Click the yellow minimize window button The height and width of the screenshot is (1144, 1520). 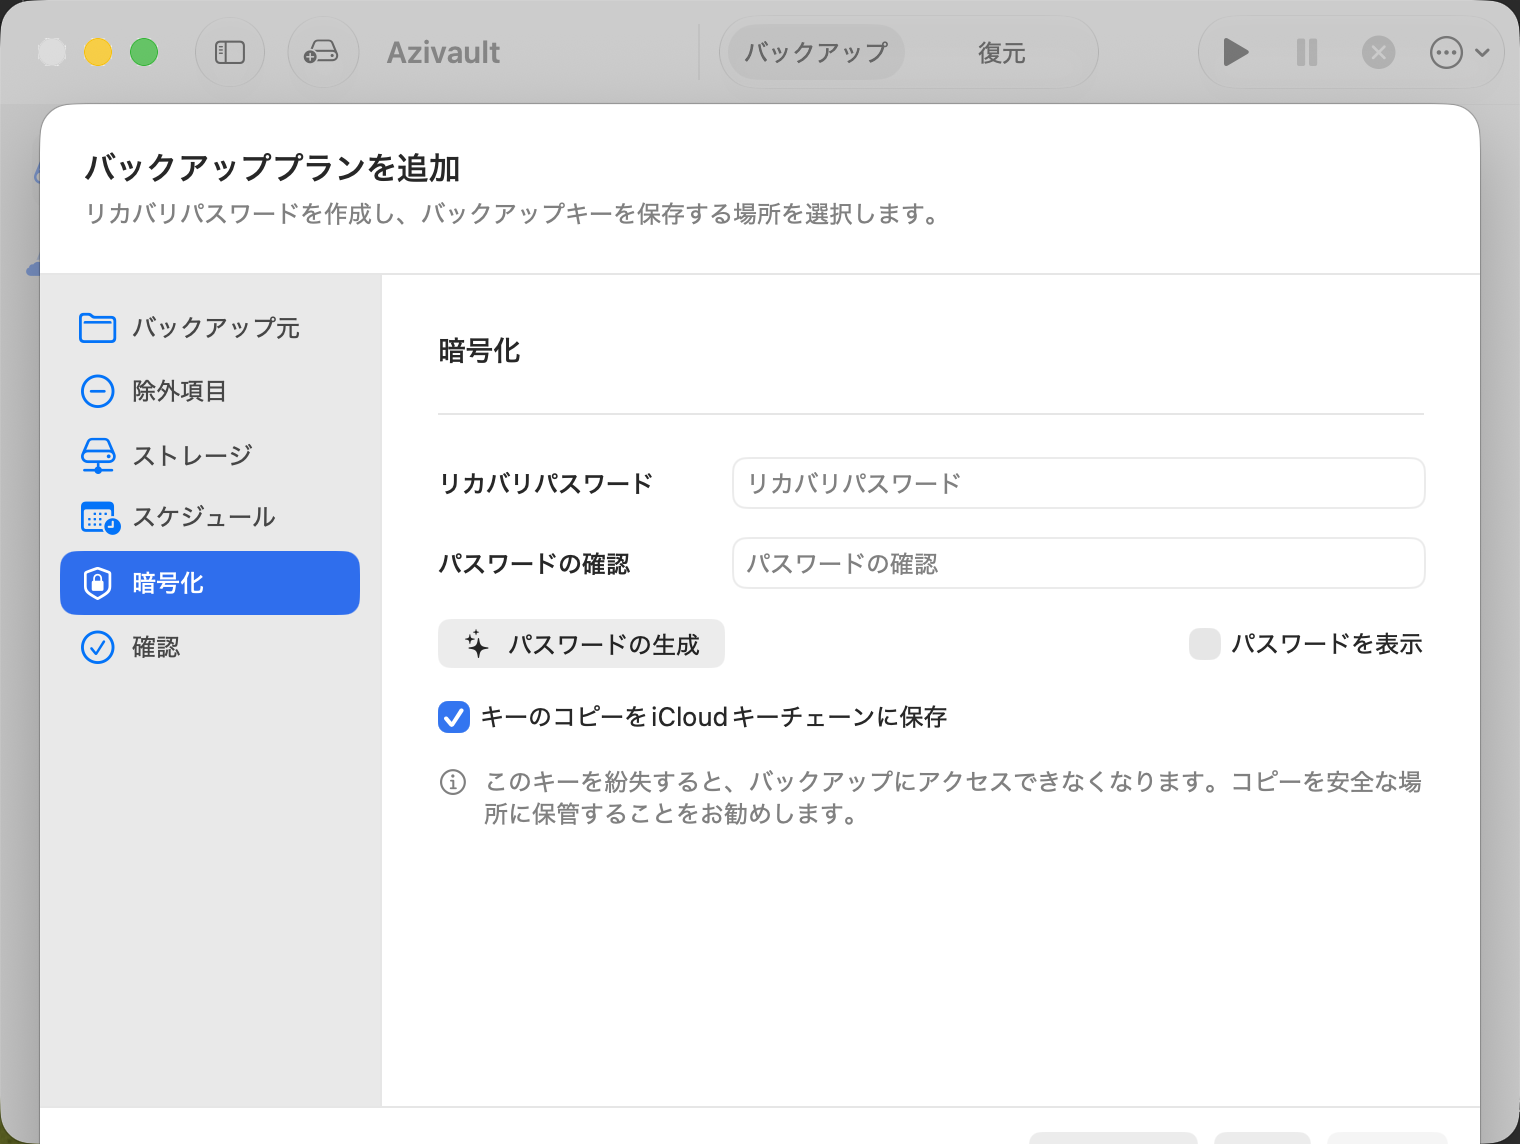tap(97, 52)
